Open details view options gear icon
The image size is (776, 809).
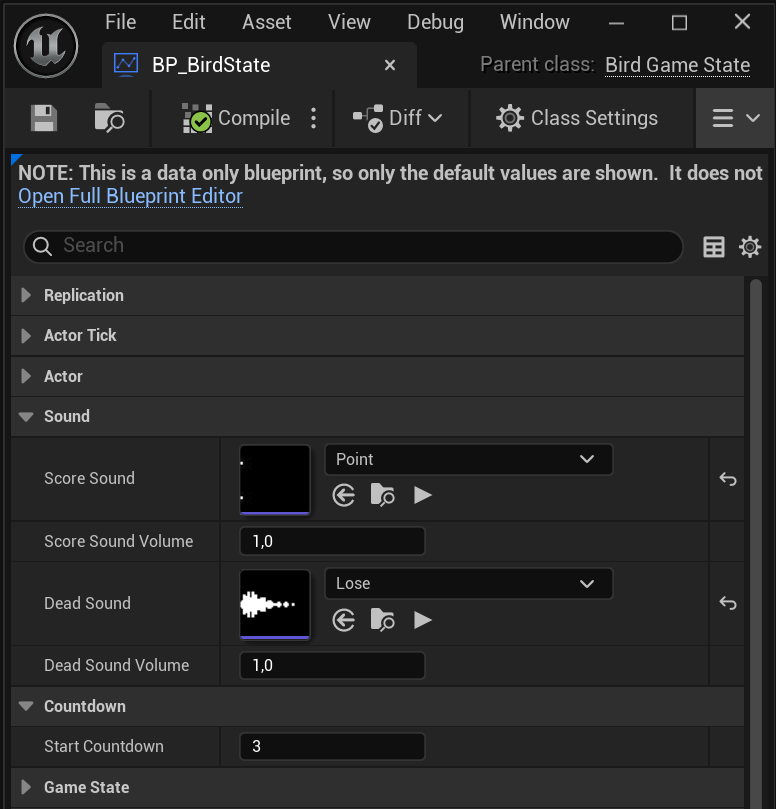pyautogui.click(x=750, y=247)
